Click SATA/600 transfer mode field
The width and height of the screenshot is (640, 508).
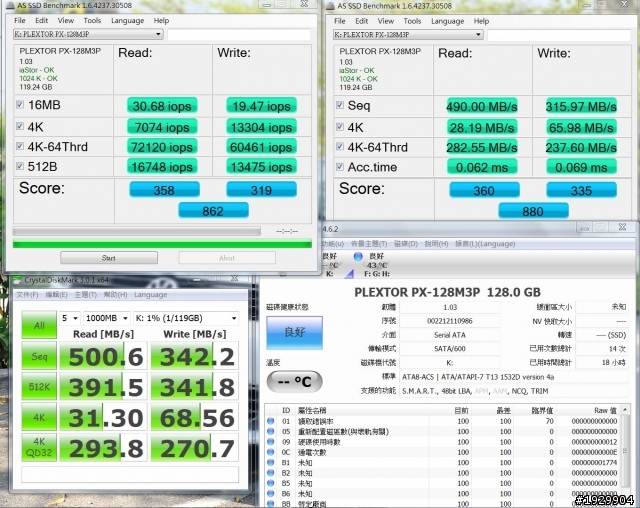click(449, 348)
